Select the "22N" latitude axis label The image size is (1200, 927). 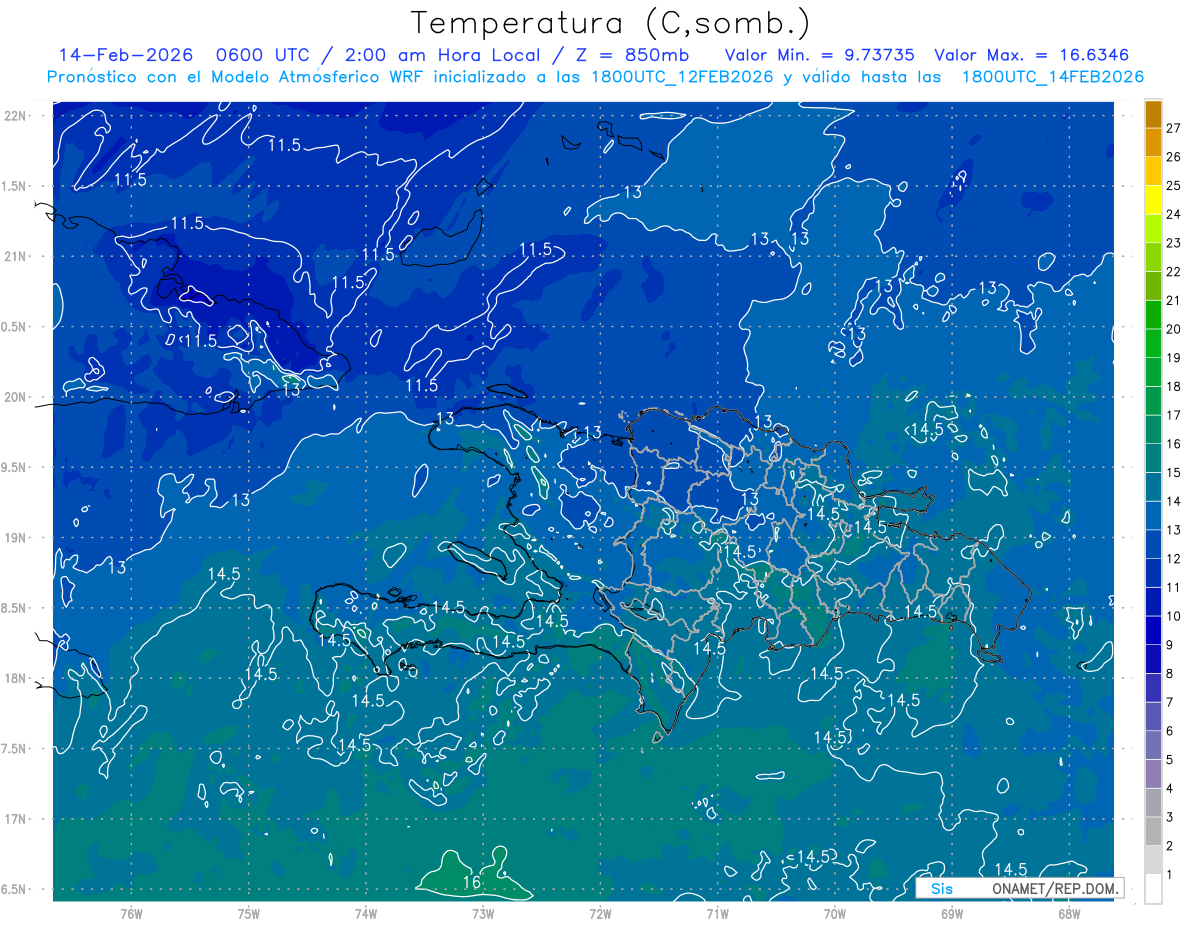tap(15, 115)
